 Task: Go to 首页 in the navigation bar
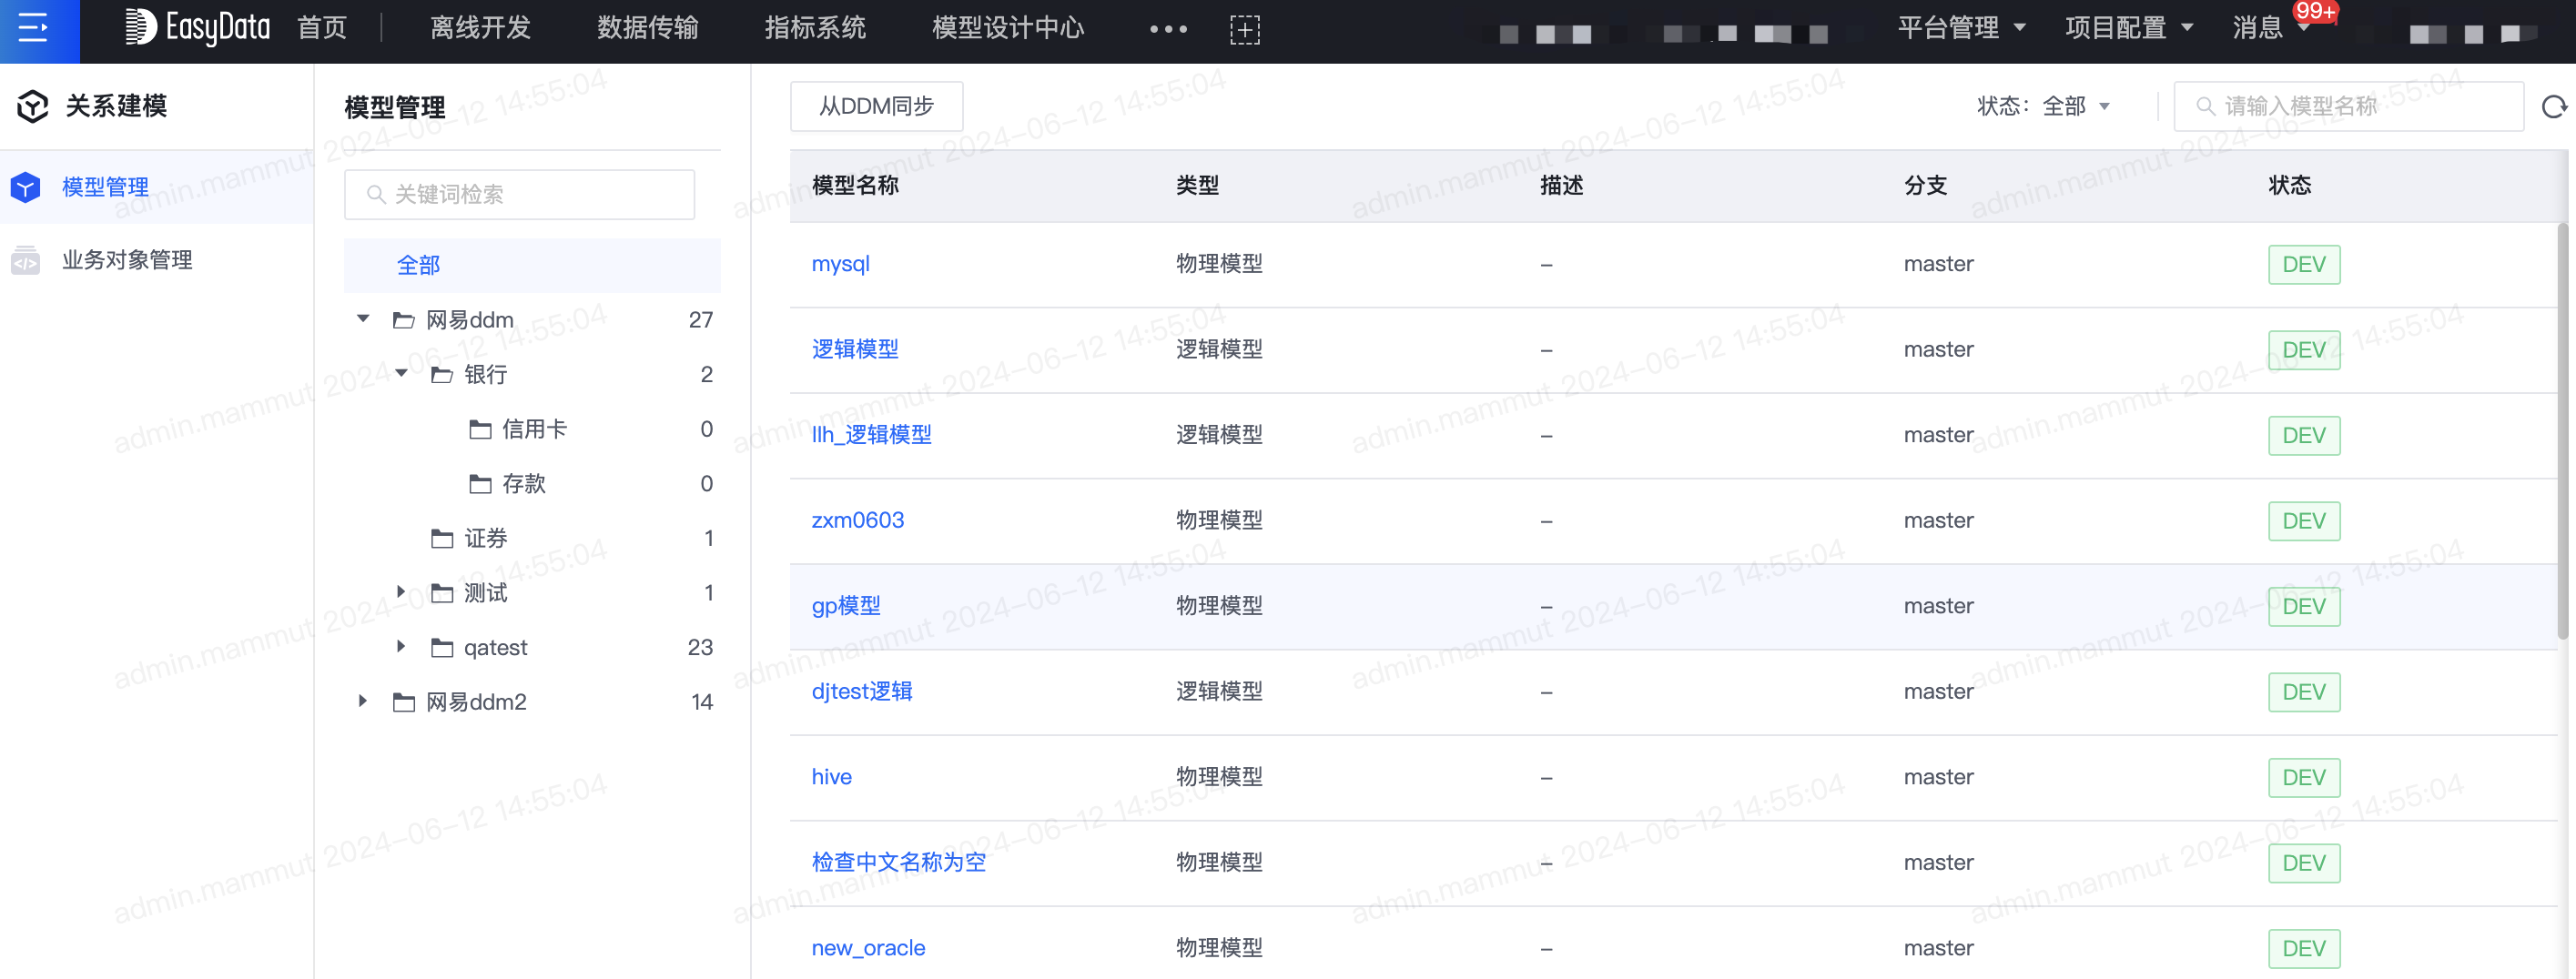click(321, 28)
